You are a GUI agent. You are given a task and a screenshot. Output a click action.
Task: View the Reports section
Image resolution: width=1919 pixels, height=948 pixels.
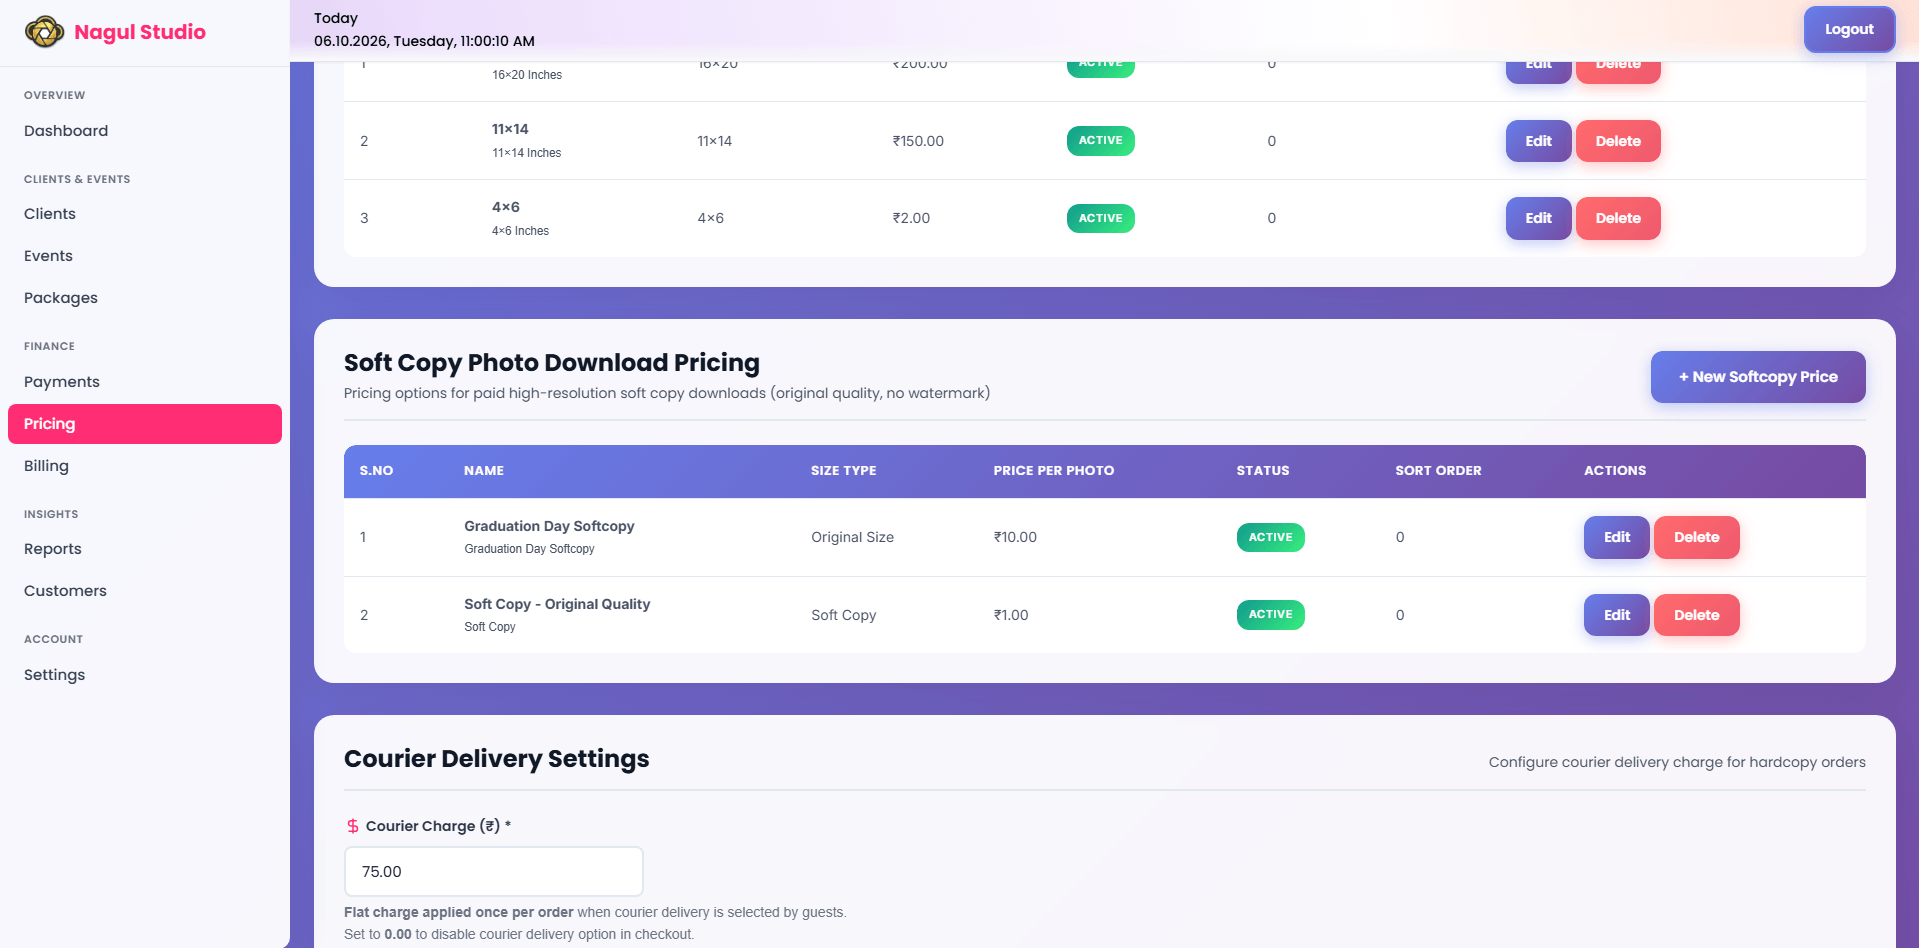[x=53, y=549]
